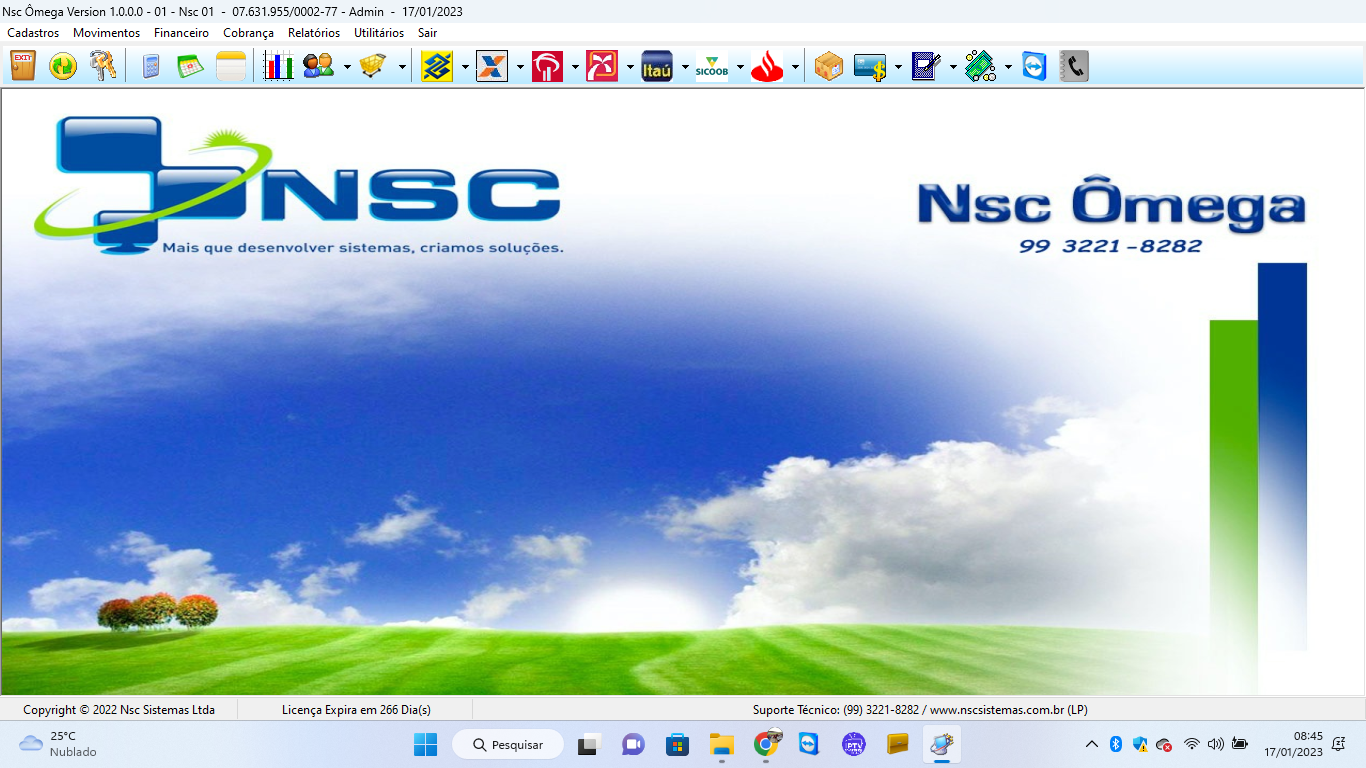Select the refresh icon with green arrows

click(x=62, y=66)
